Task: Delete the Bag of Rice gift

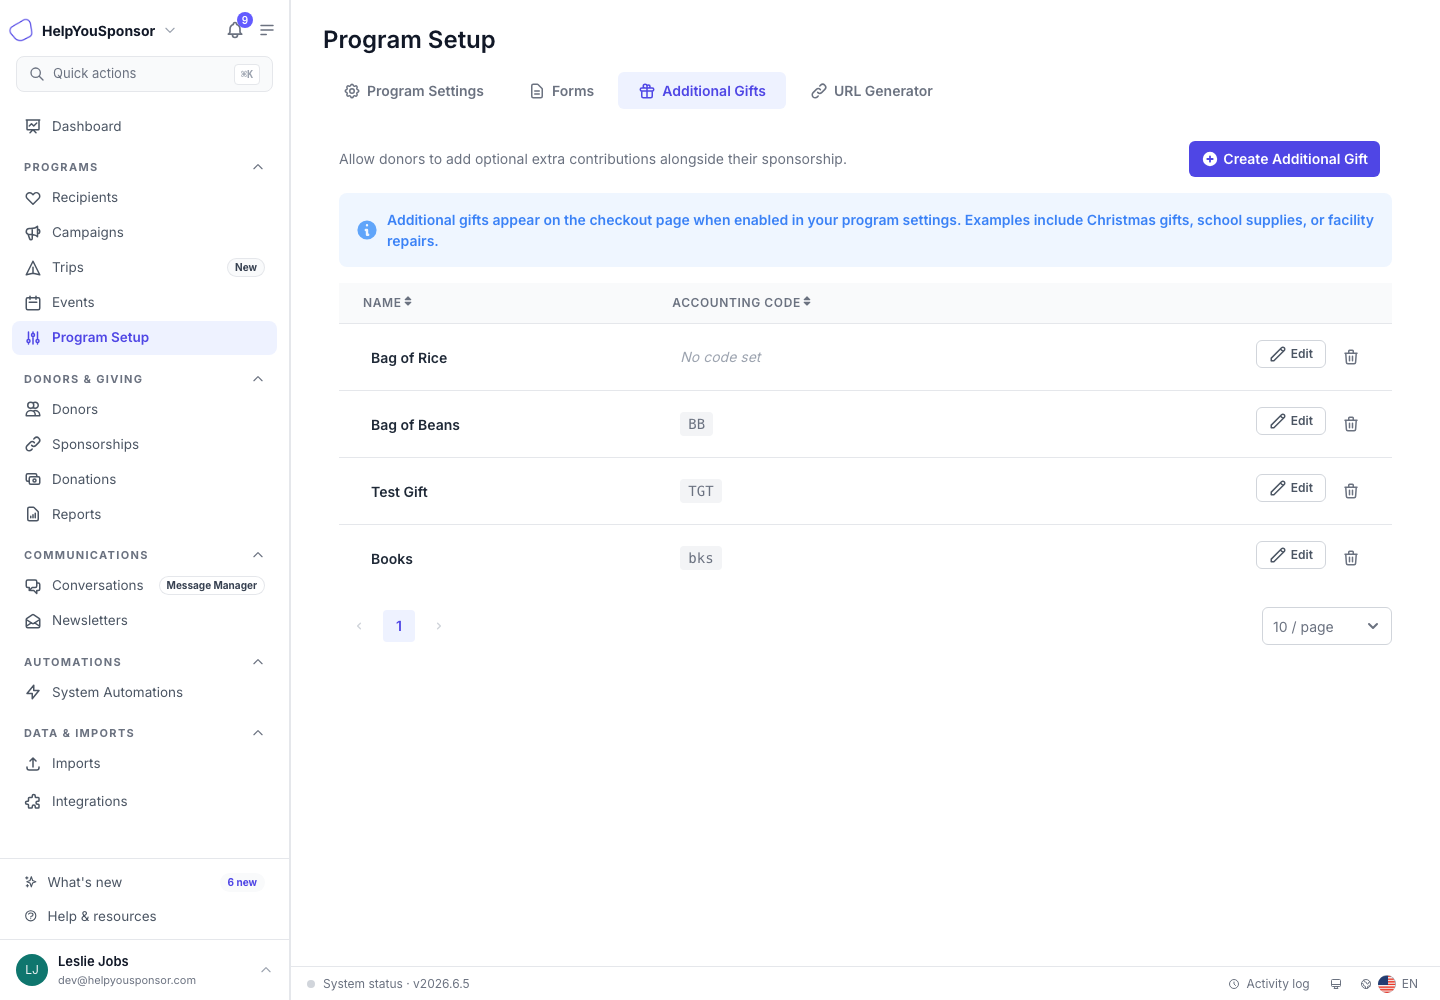Action: [x=1351, y=357]
